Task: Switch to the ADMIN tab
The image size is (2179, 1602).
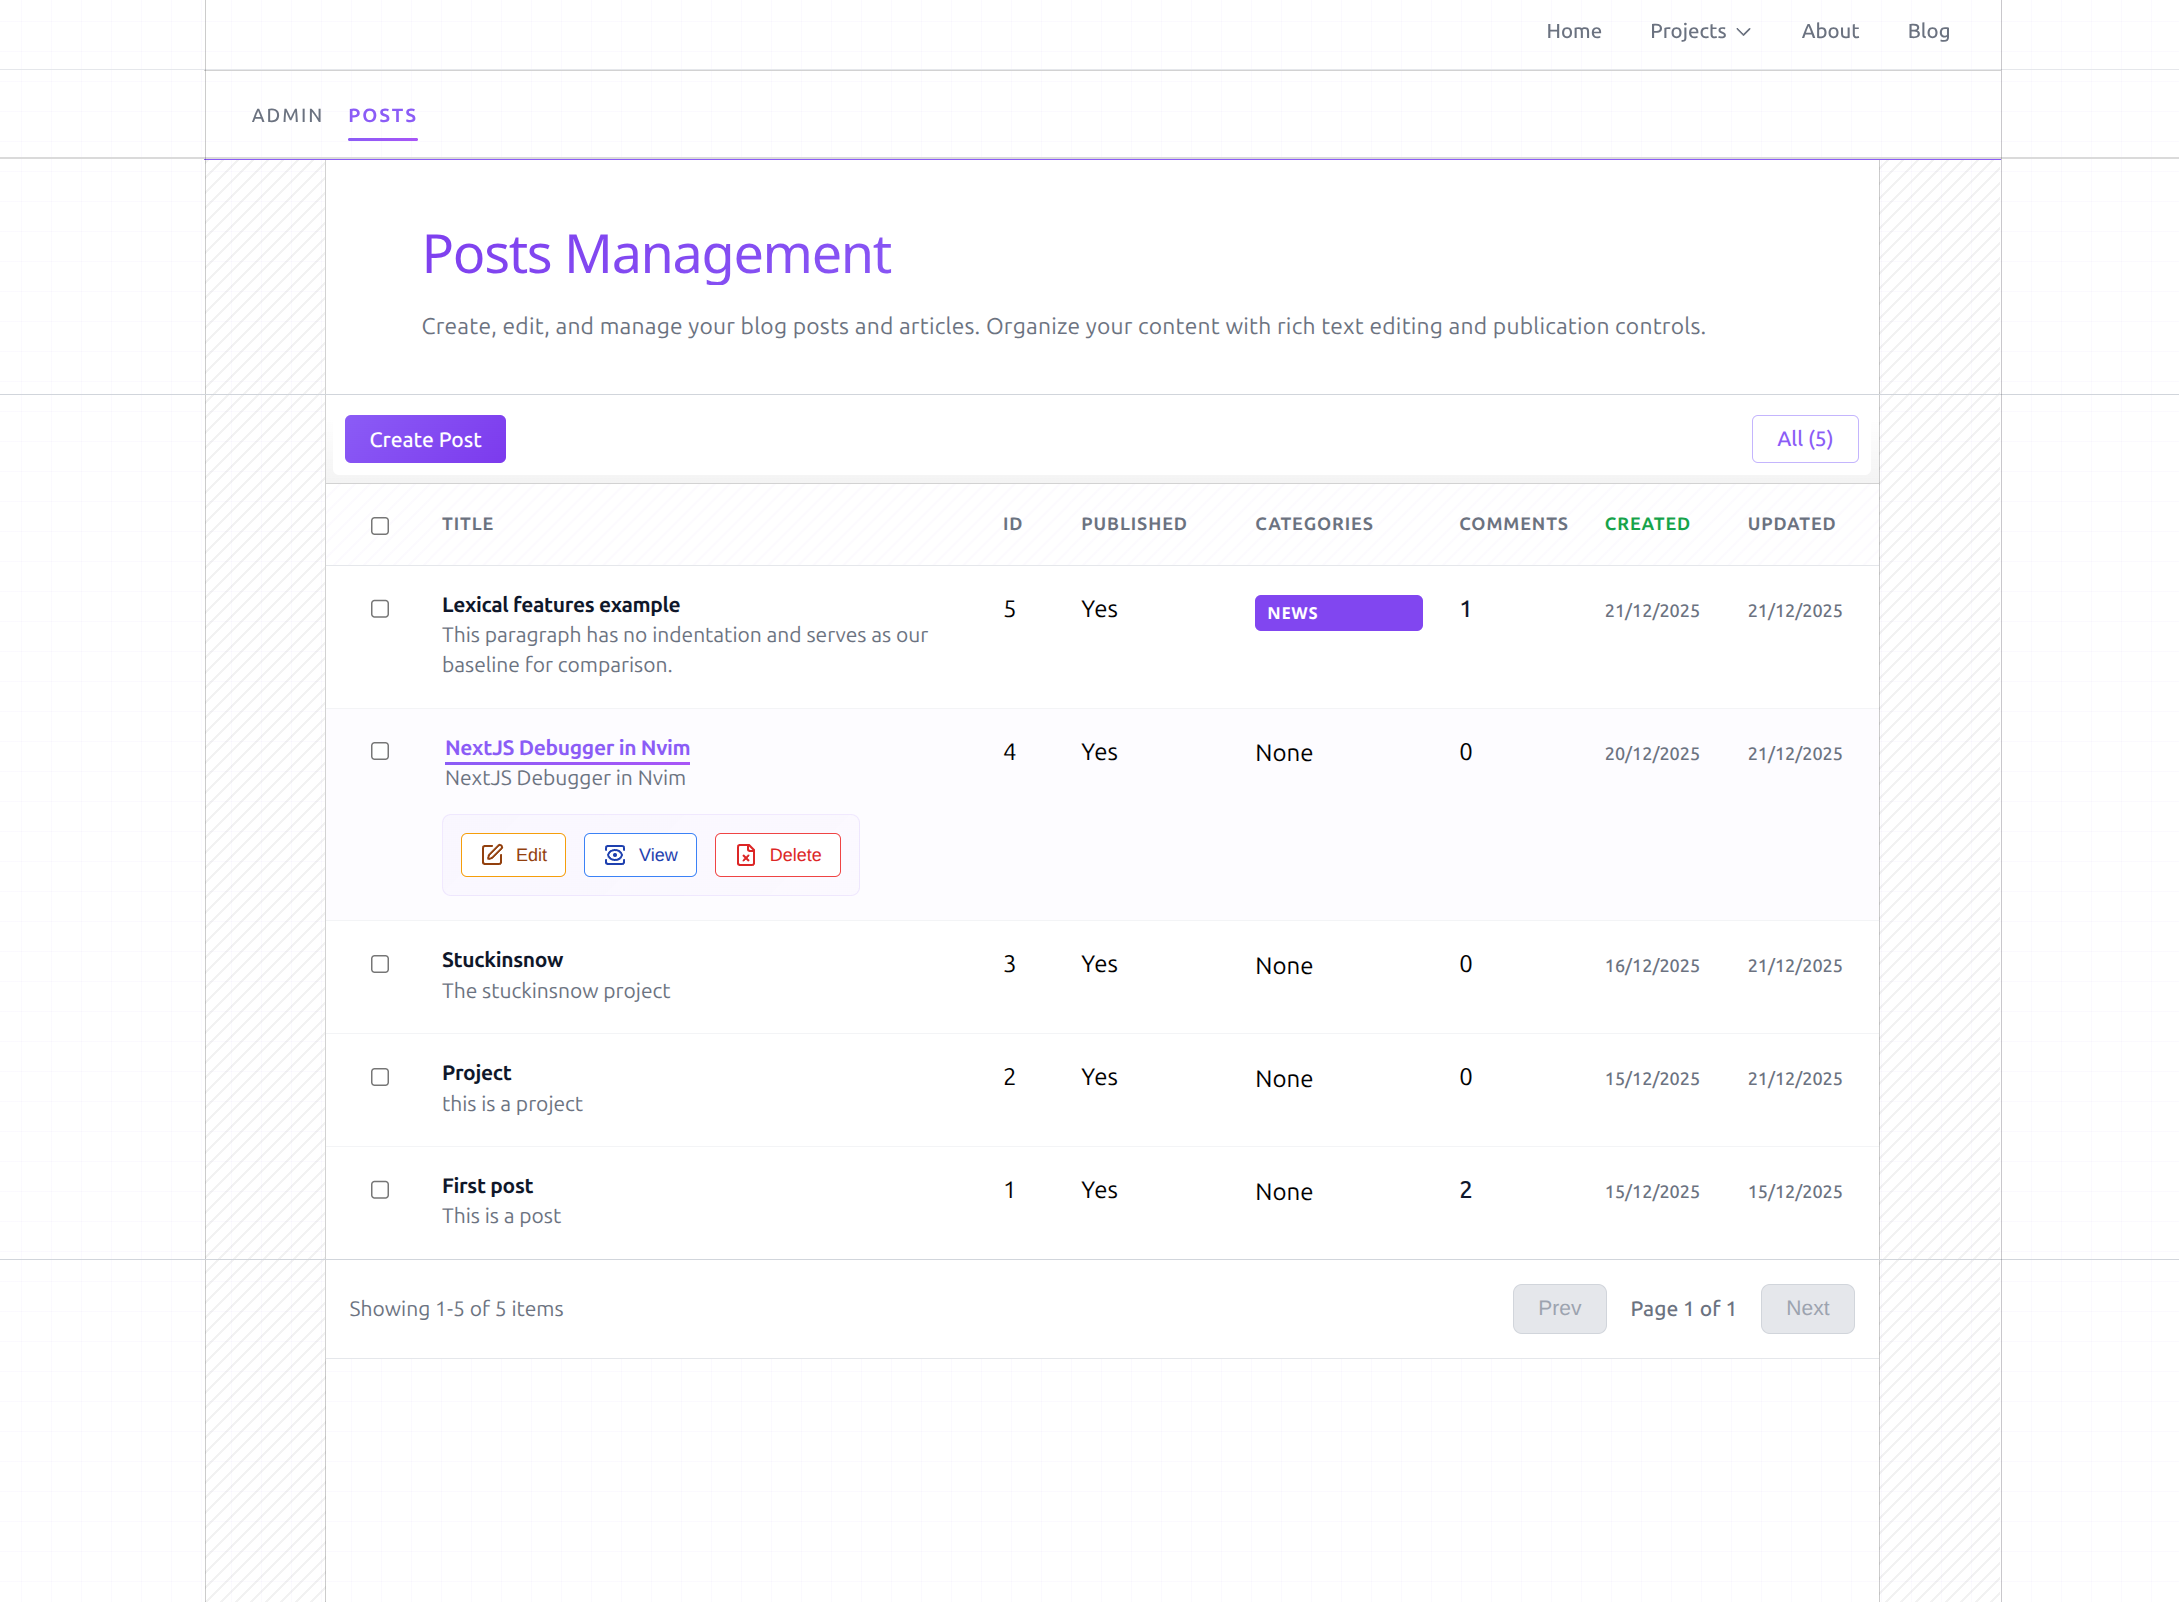Action: point(287,115)
